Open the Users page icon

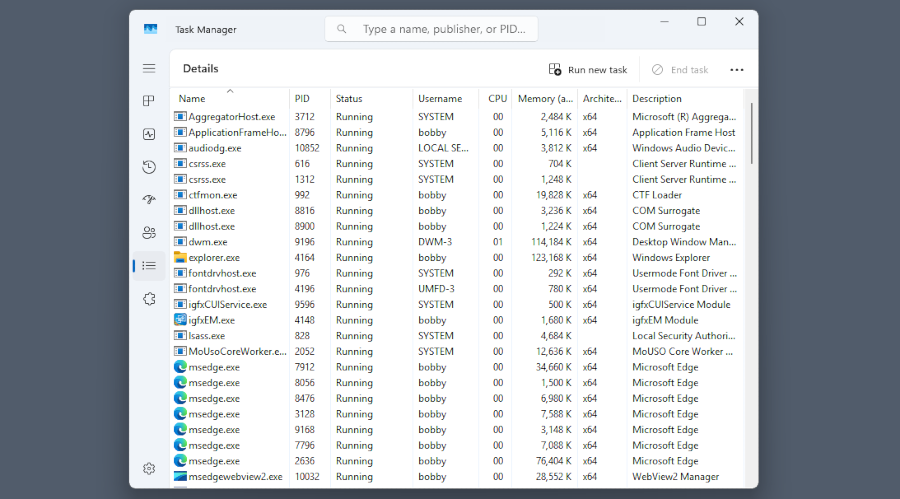click(x=149, y=233)
